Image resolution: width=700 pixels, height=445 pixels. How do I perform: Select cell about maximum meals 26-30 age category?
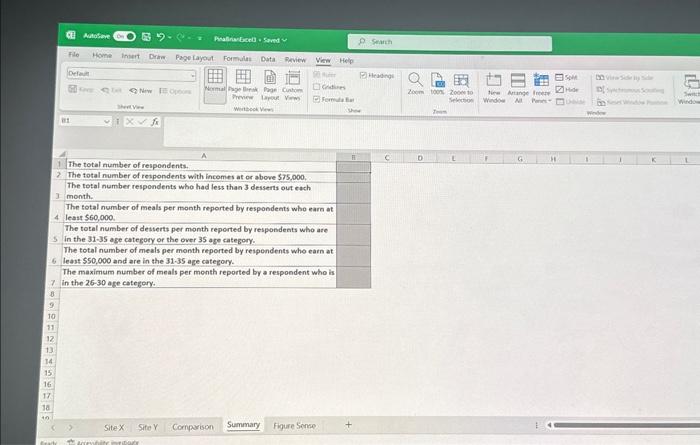[x=198, y=277]
